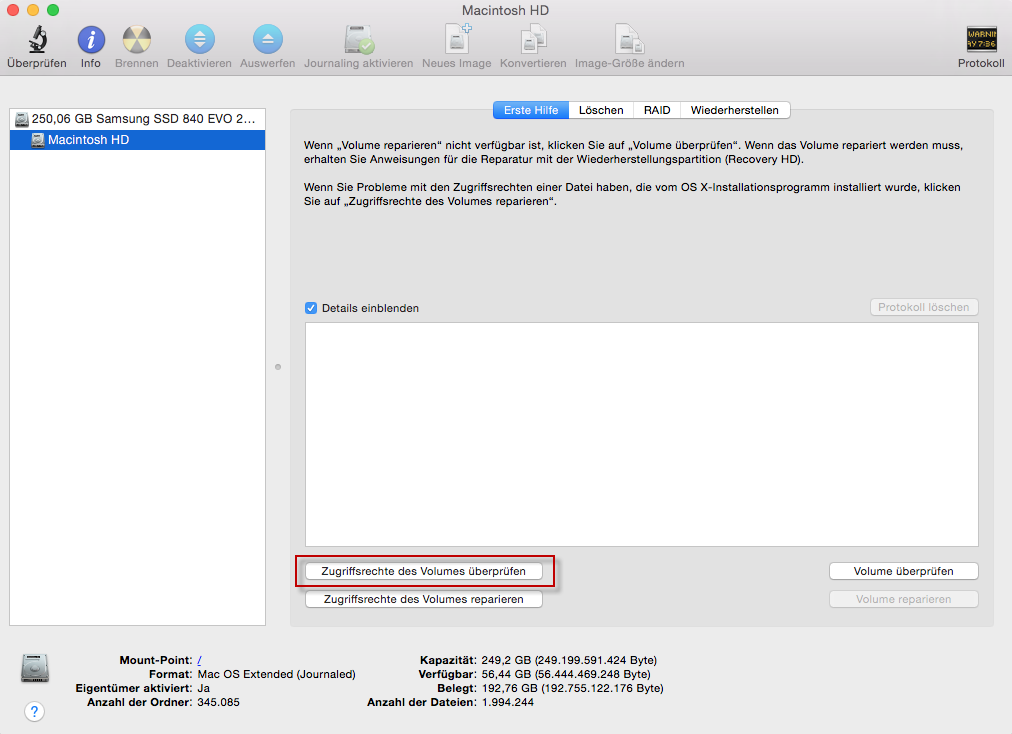Click the Brennen burn disc icon
Screen dimensions: 1012x734
point(137,40)
